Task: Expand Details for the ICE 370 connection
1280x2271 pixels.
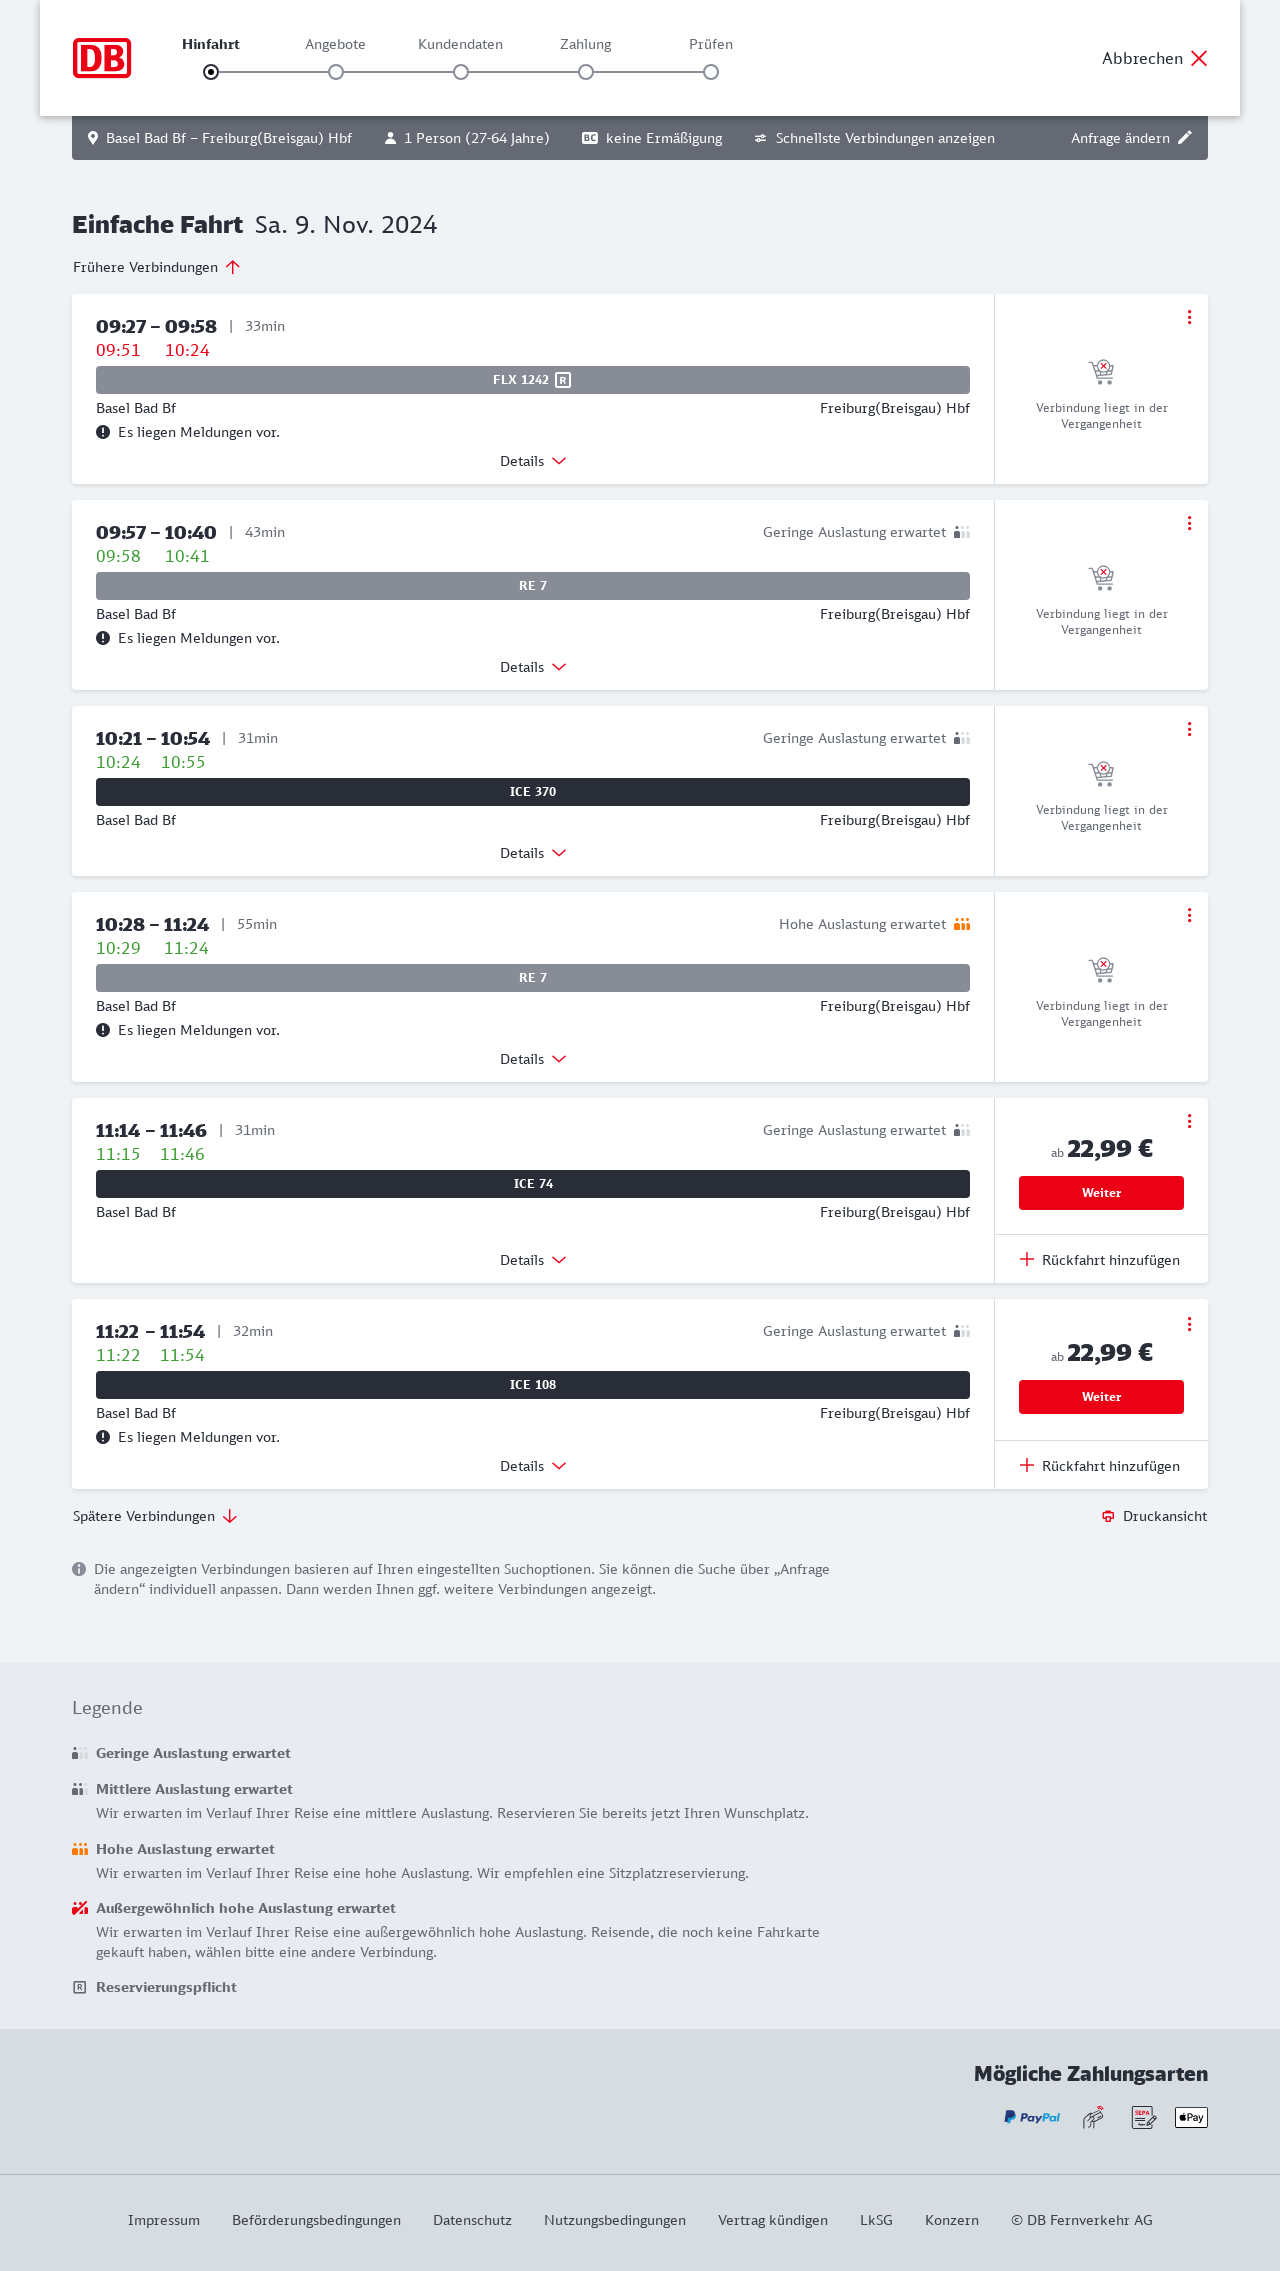Action: click(533, 853)
